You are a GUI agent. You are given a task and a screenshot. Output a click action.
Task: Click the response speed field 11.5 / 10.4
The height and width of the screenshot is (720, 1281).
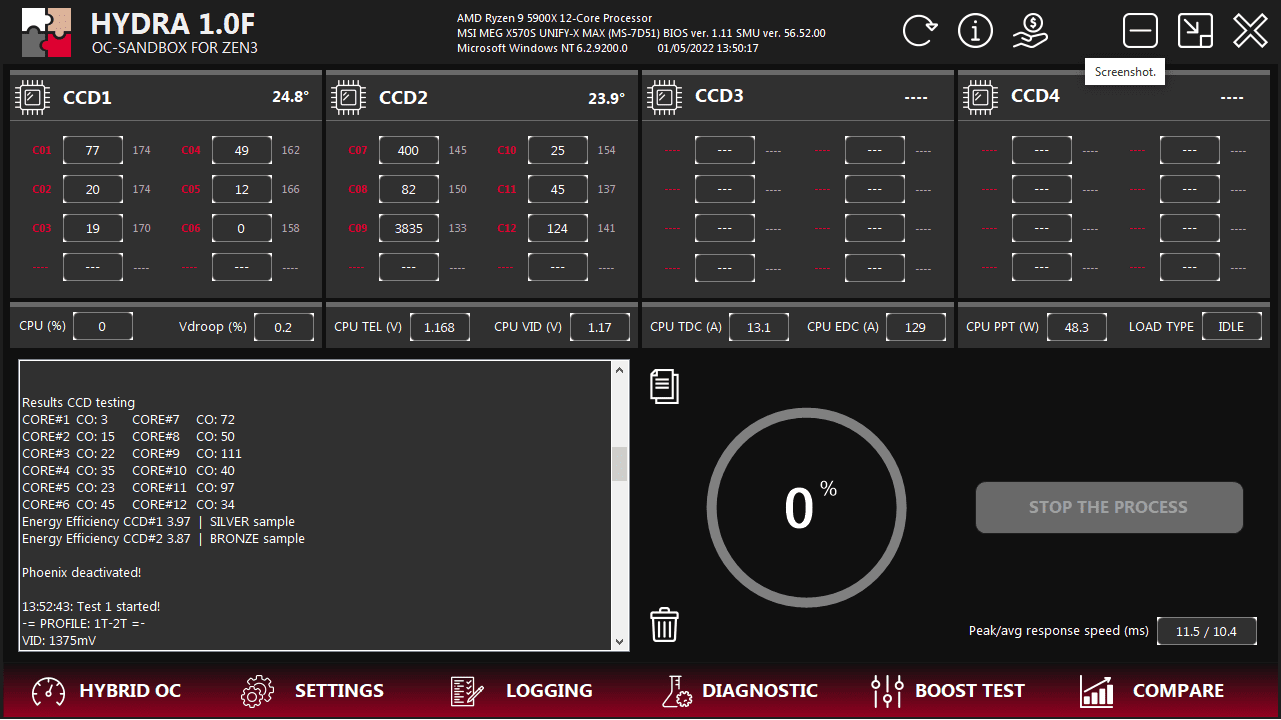point(1207,631)
